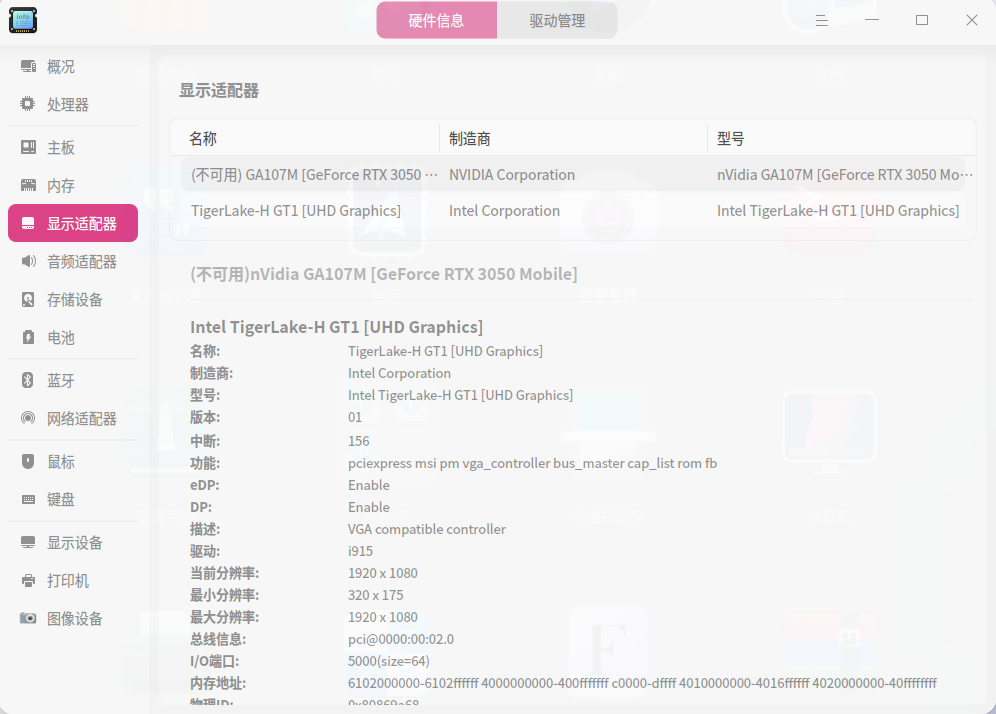Click the Intel Corporation cell in table

coord(504,211)
